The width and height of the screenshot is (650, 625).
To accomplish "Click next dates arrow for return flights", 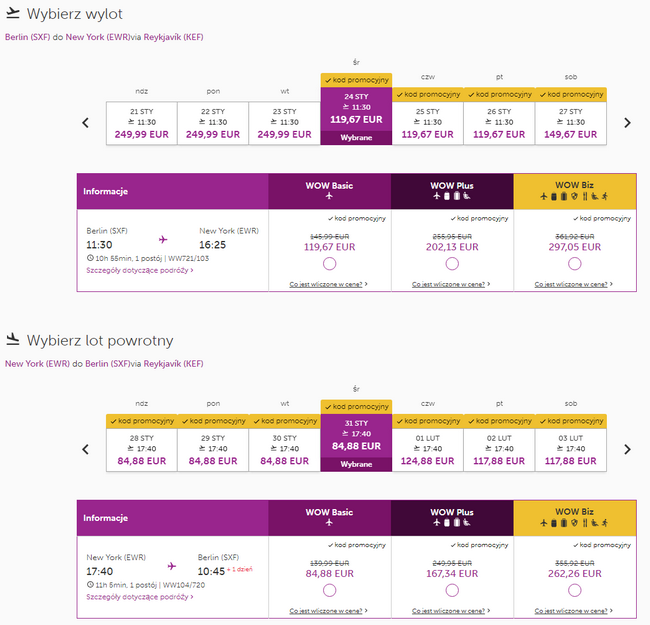I will click(627, 449).
